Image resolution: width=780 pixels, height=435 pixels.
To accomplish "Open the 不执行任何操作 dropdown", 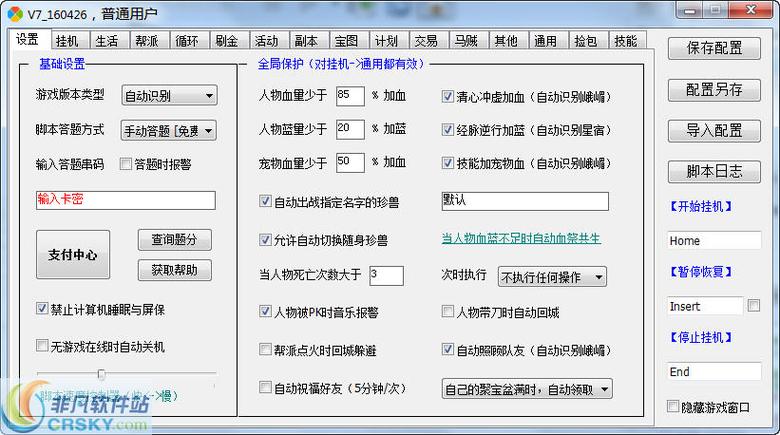I will pyautogui.click(x=552, y=277).
